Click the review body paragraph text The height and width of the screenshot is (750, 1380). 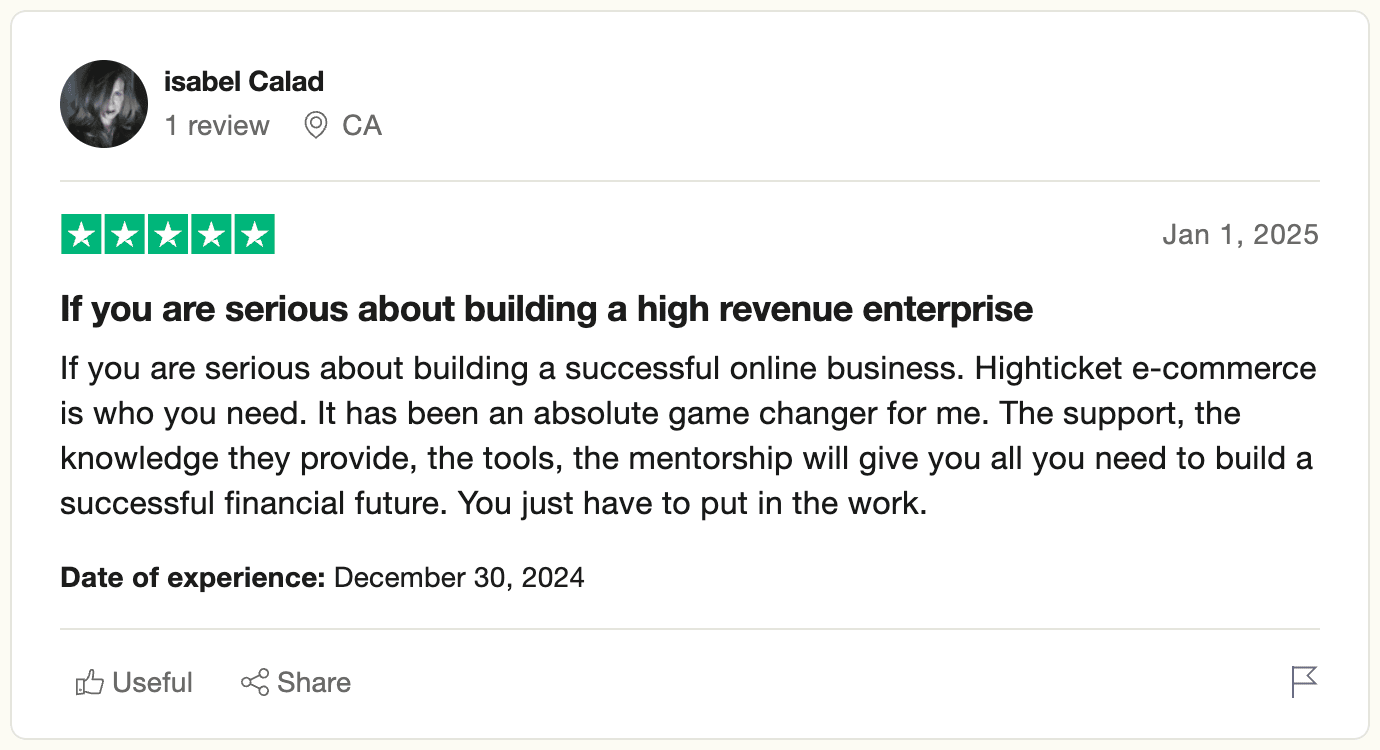pos(688,435)
